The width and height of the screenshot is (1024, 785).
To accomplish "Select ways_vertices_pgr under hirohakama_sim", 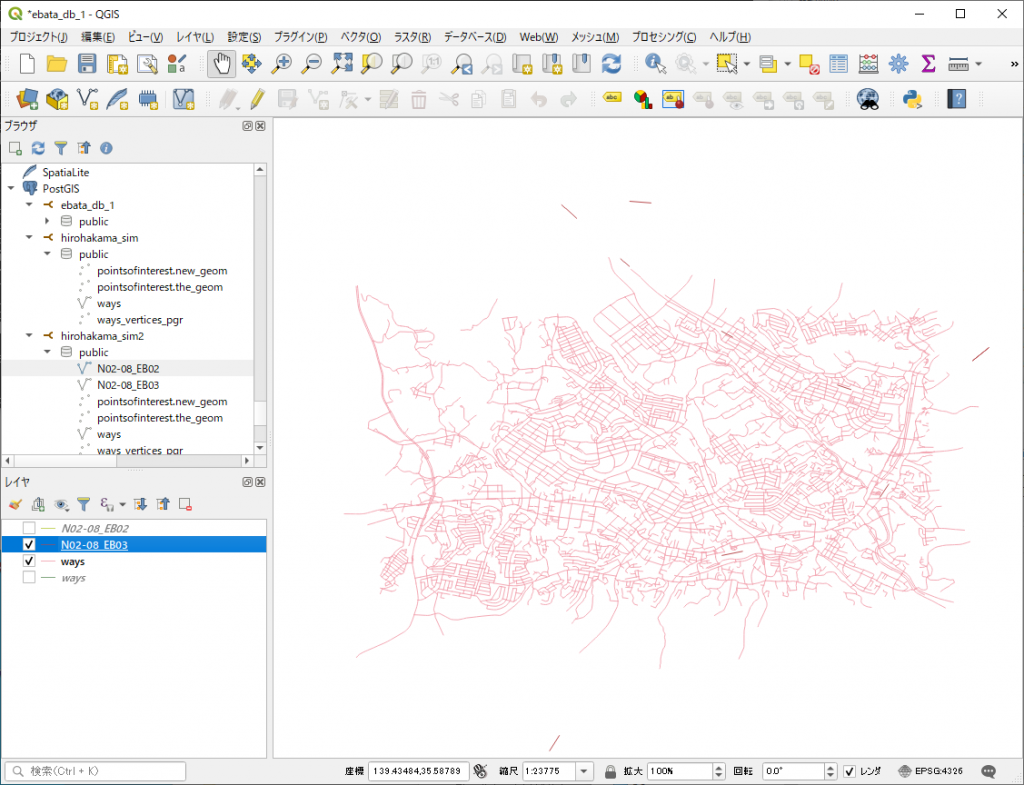I will coord(140,320).
